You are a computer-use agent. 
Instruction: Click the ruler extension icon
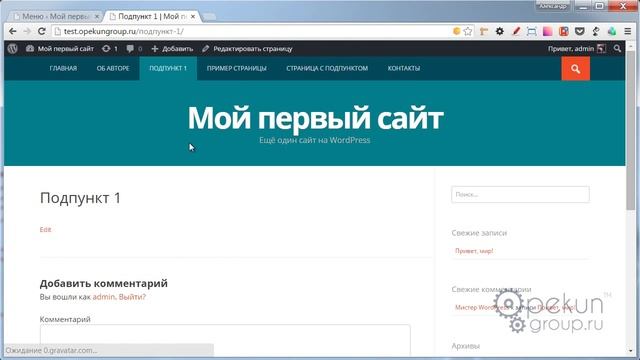[x=484, y=31]
